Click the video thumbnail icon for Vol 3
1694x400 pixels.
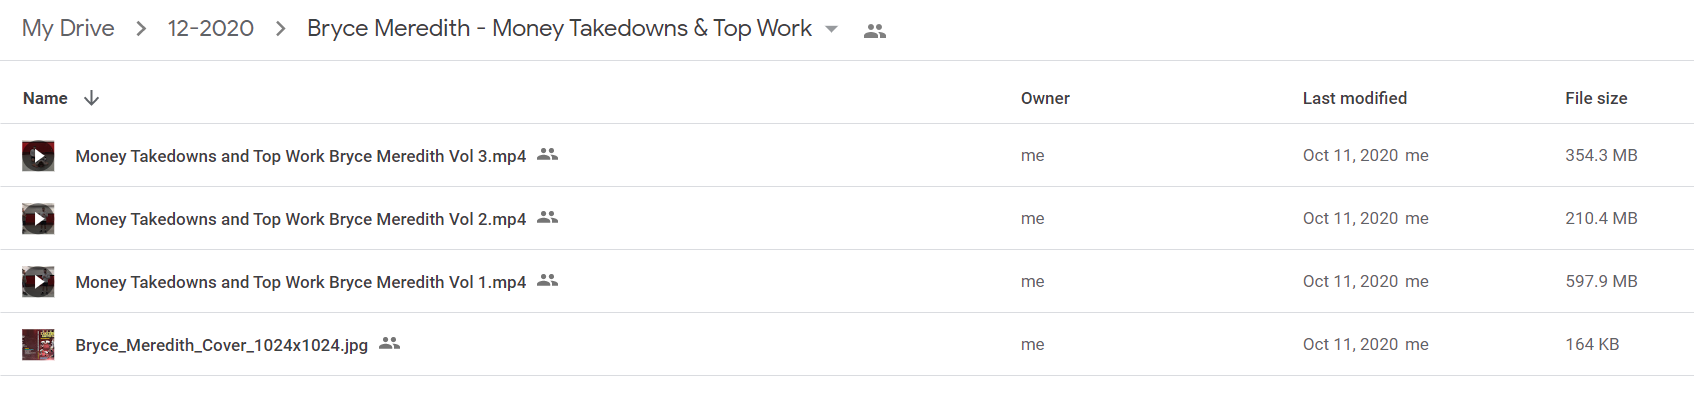click(38, 156)
